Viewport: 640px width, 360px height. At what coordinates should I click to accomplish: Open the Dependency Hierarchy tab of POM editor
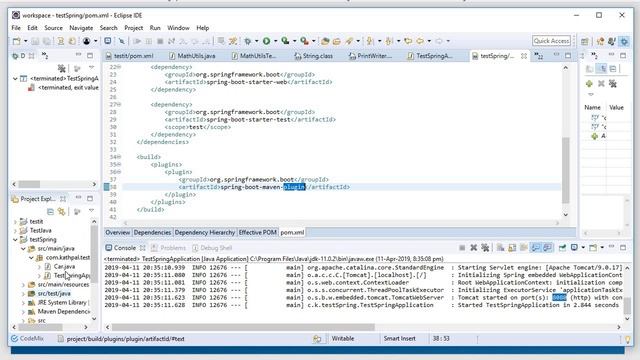coord(204,232)
